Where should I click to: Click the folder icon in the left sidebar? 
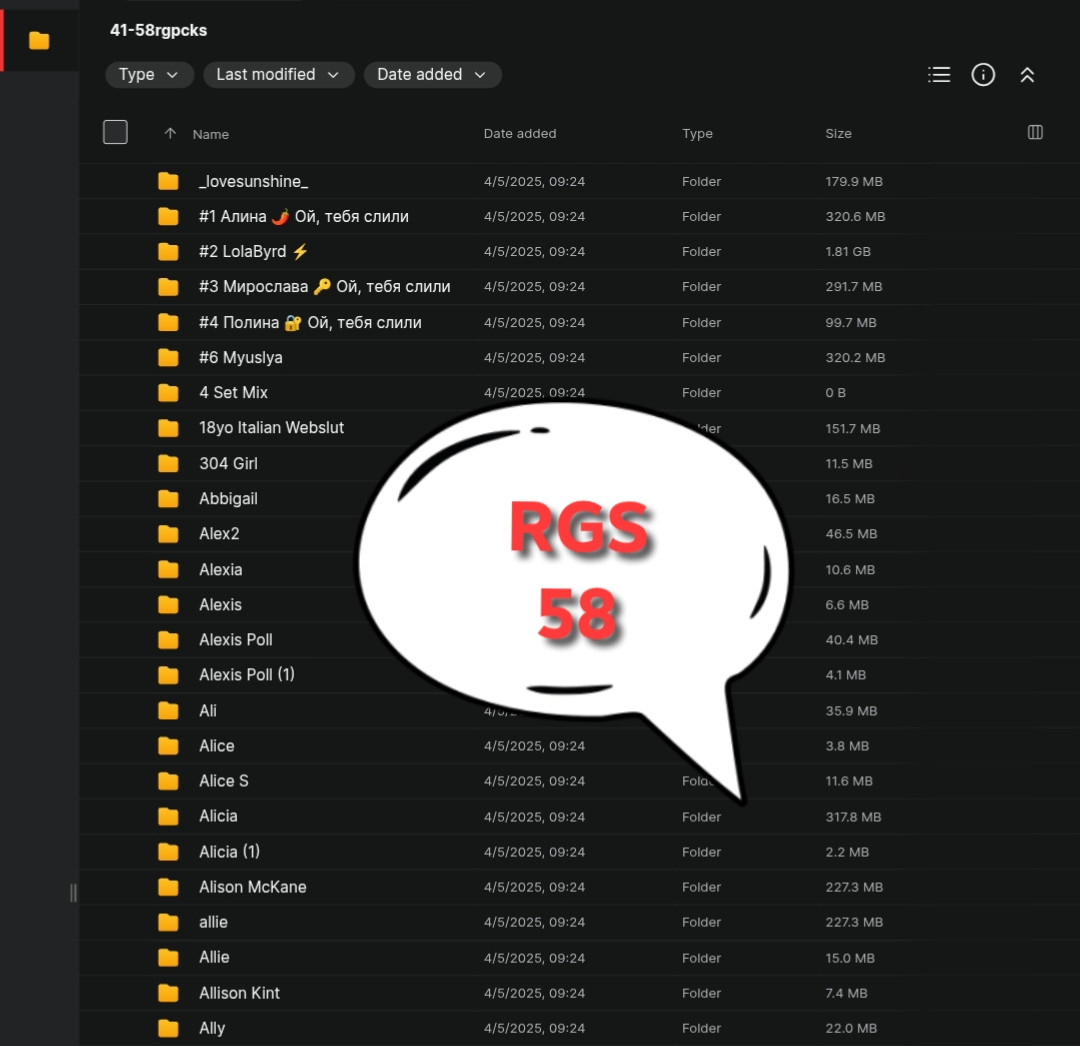[x=39, y=40]
